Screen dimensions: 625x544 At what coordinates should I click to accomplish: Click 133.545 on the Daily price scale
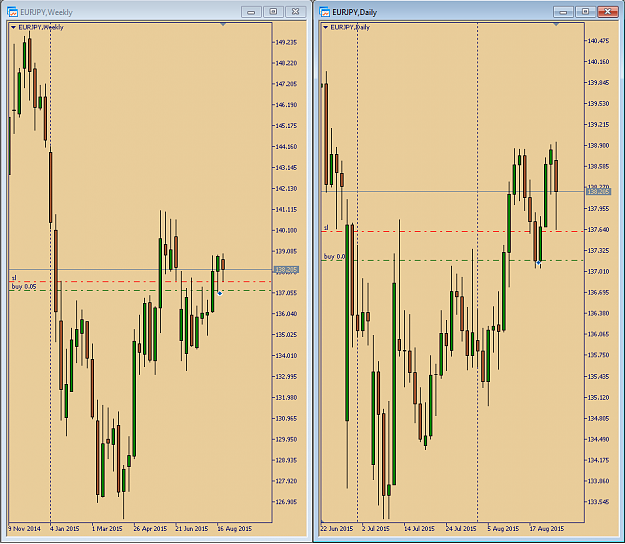[598, 502]
